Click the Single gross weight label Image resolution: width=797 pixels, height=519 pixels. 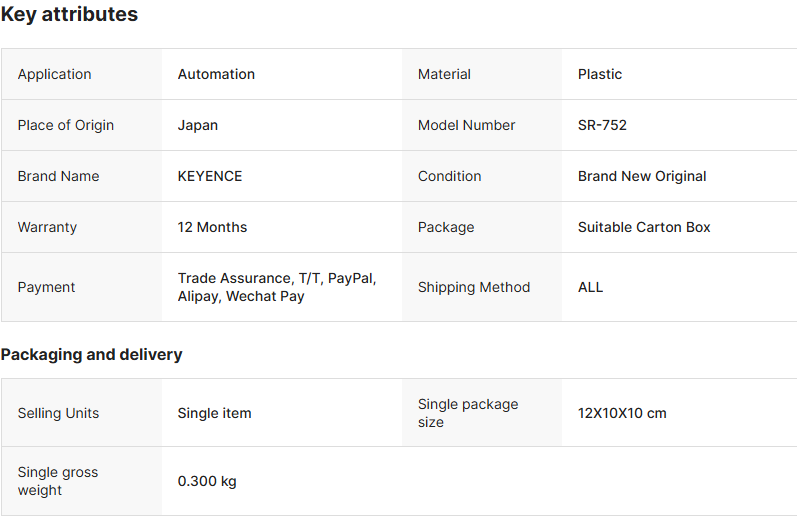(x=58, y=481)
